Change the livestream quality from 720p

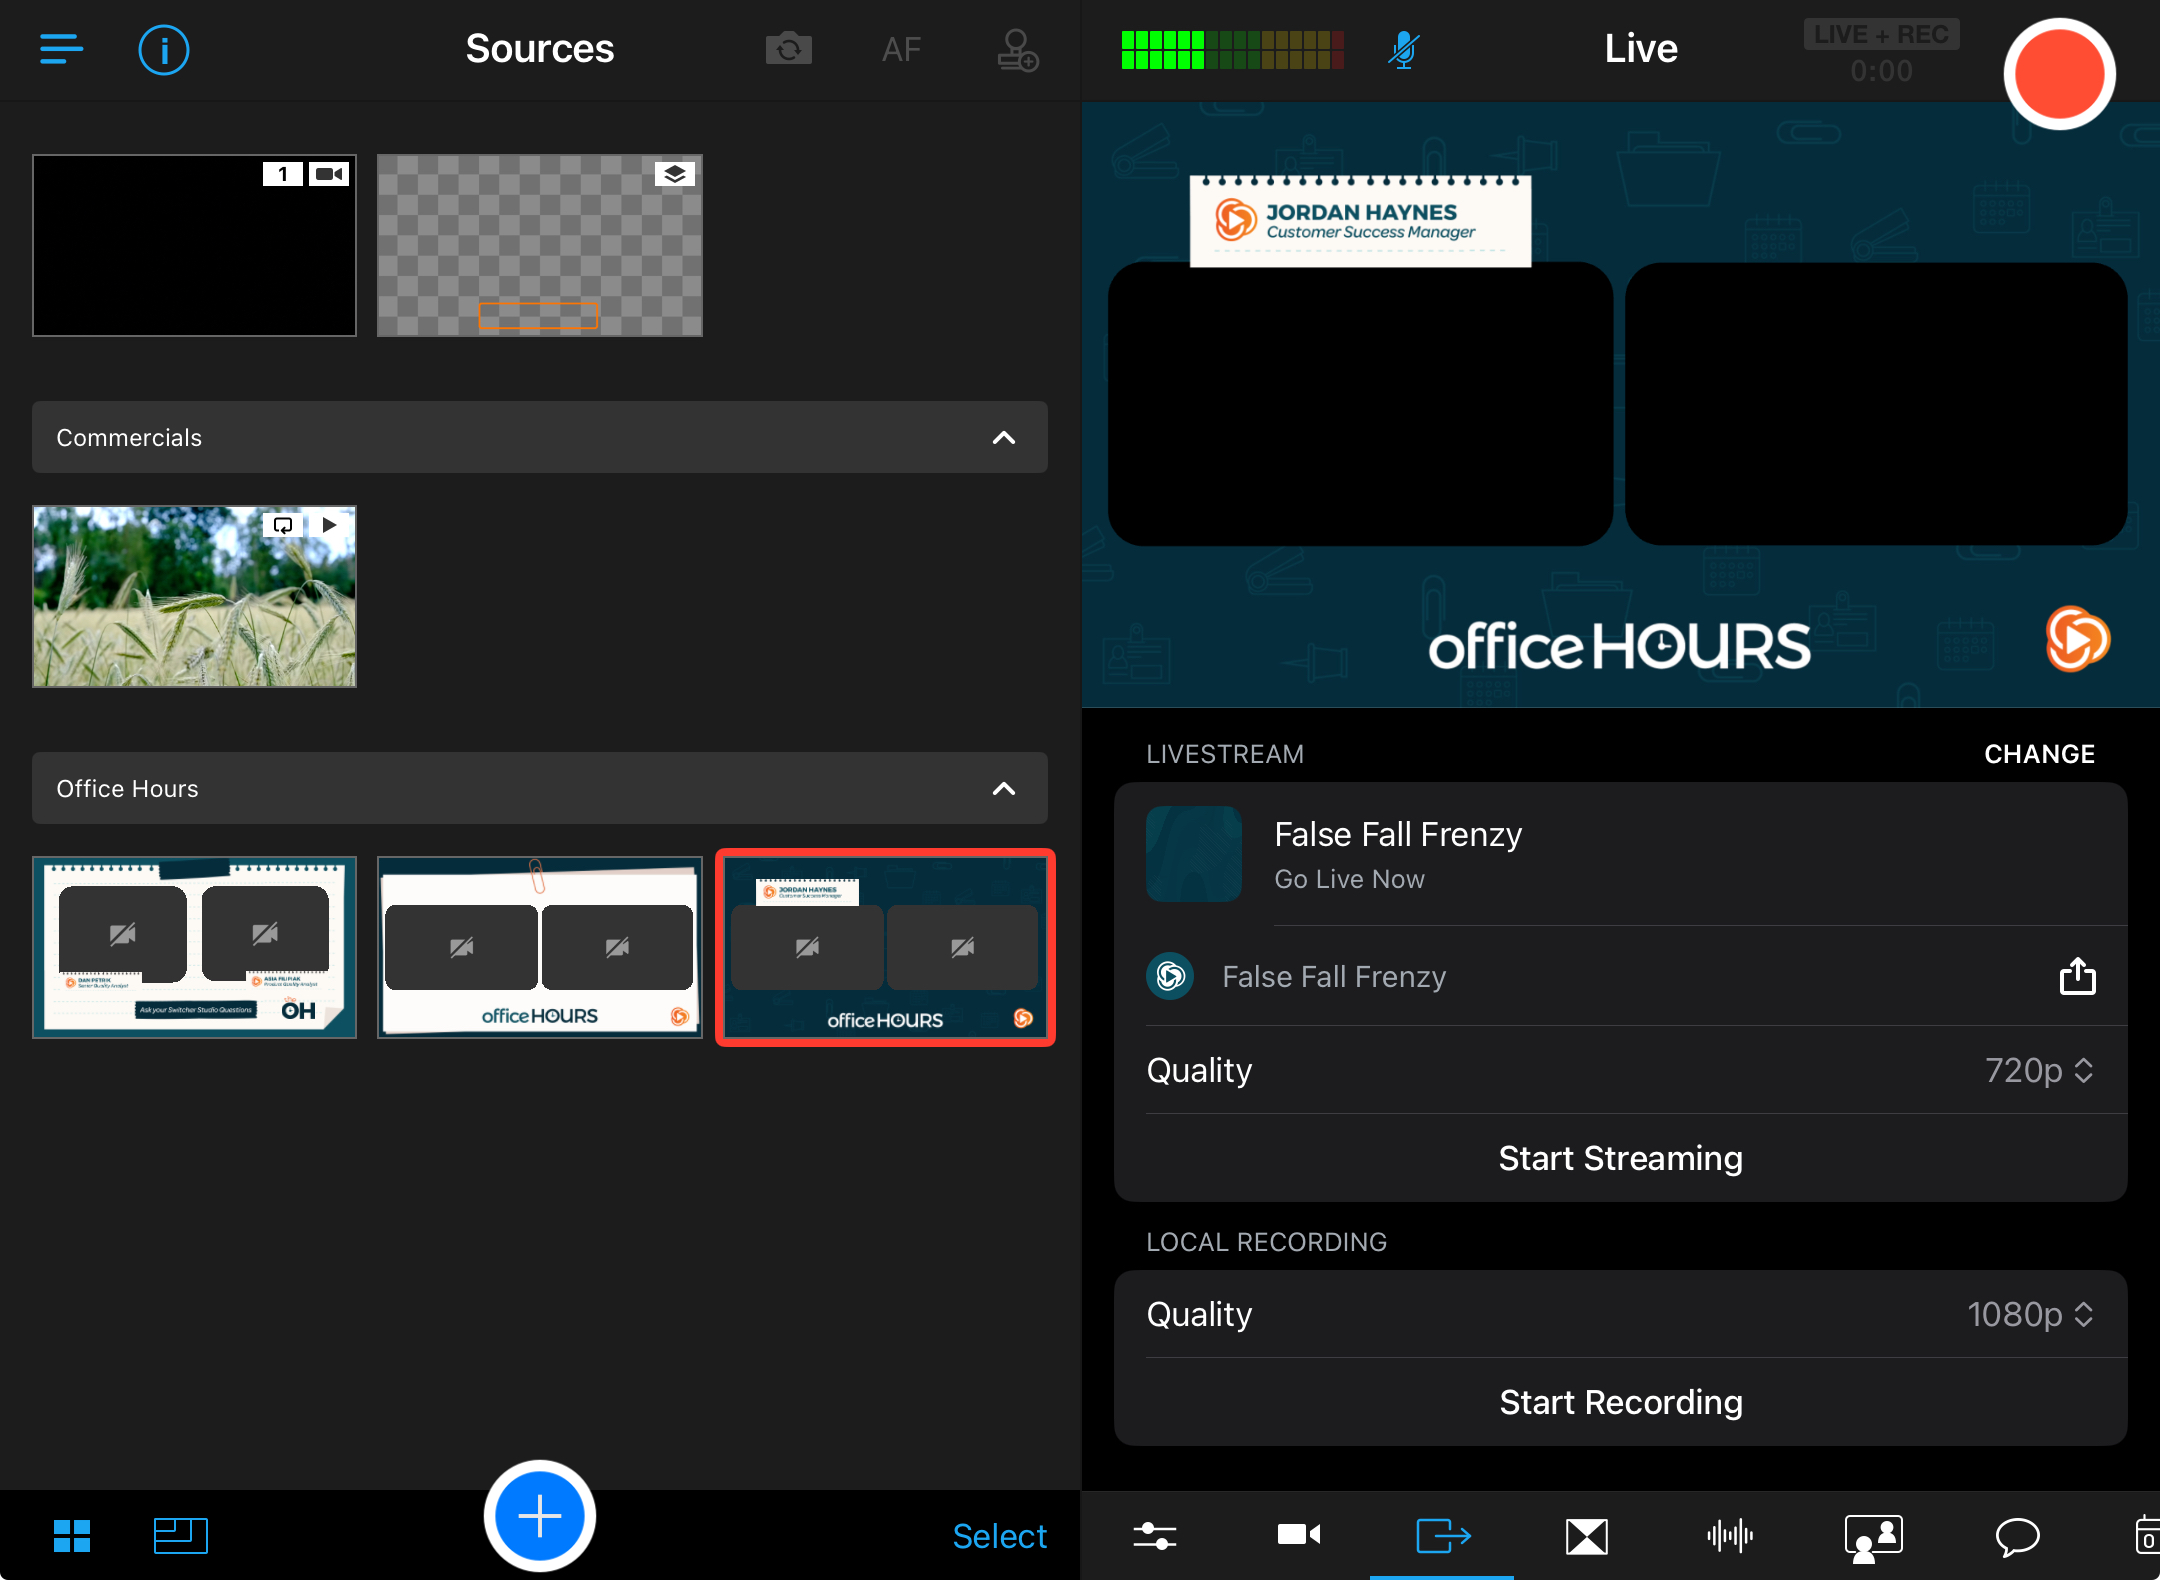click(x=2038, y=1070)
